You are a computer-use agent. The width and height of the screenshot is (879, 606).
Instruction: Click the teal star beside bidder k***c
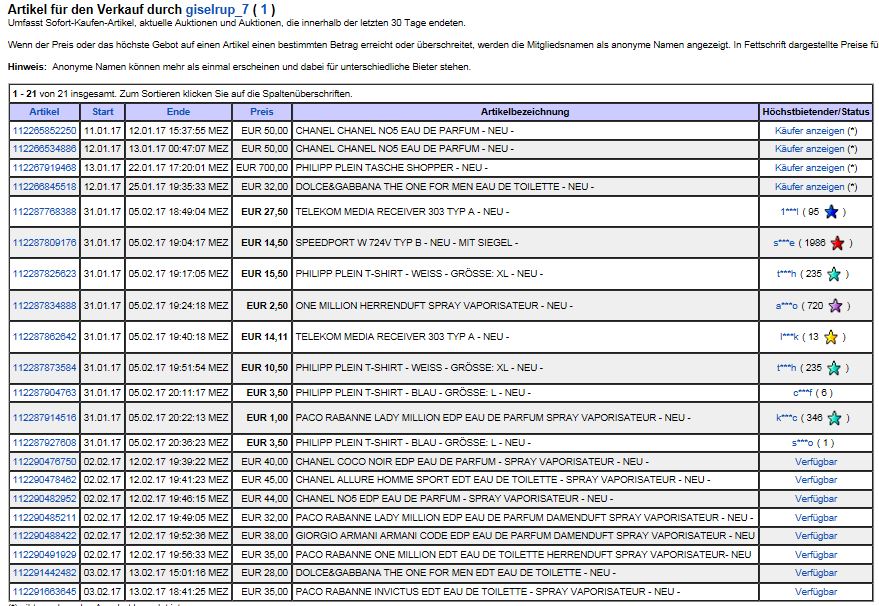click(x=834, y=418)
